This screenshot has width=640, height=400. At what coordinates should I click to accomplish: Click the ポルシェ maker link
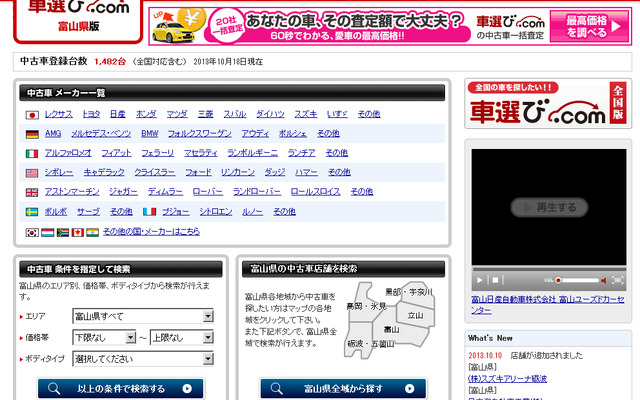(x=293, y=133)
